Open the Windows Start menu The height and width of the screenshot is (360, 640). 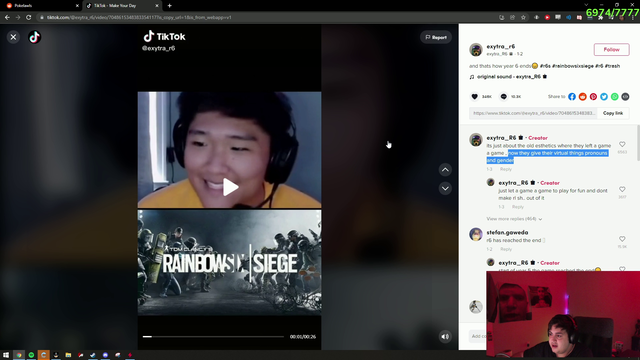click(x=6, y=355)
